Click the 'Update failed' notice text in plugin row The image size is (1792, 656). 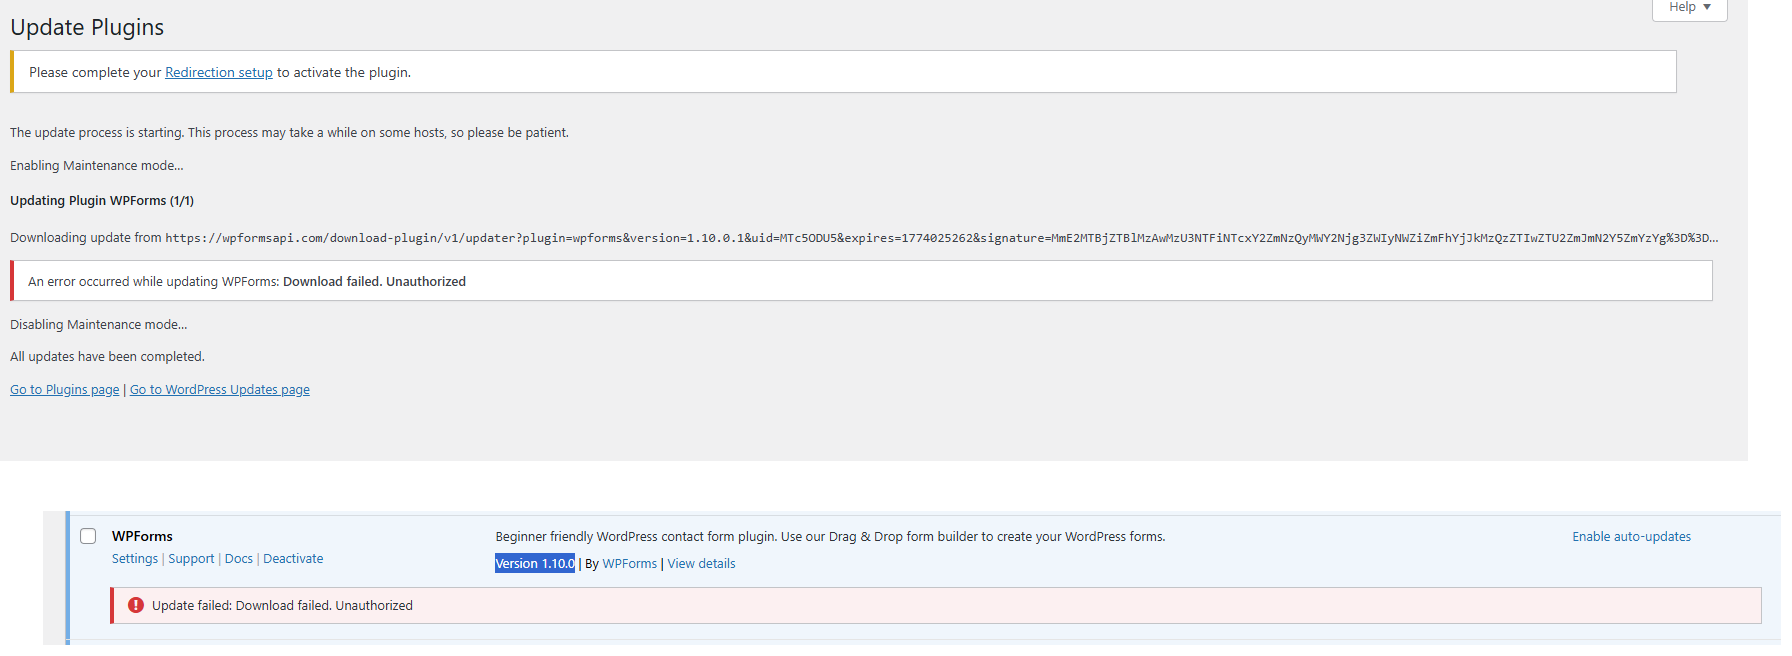click(x=282, y=606)
